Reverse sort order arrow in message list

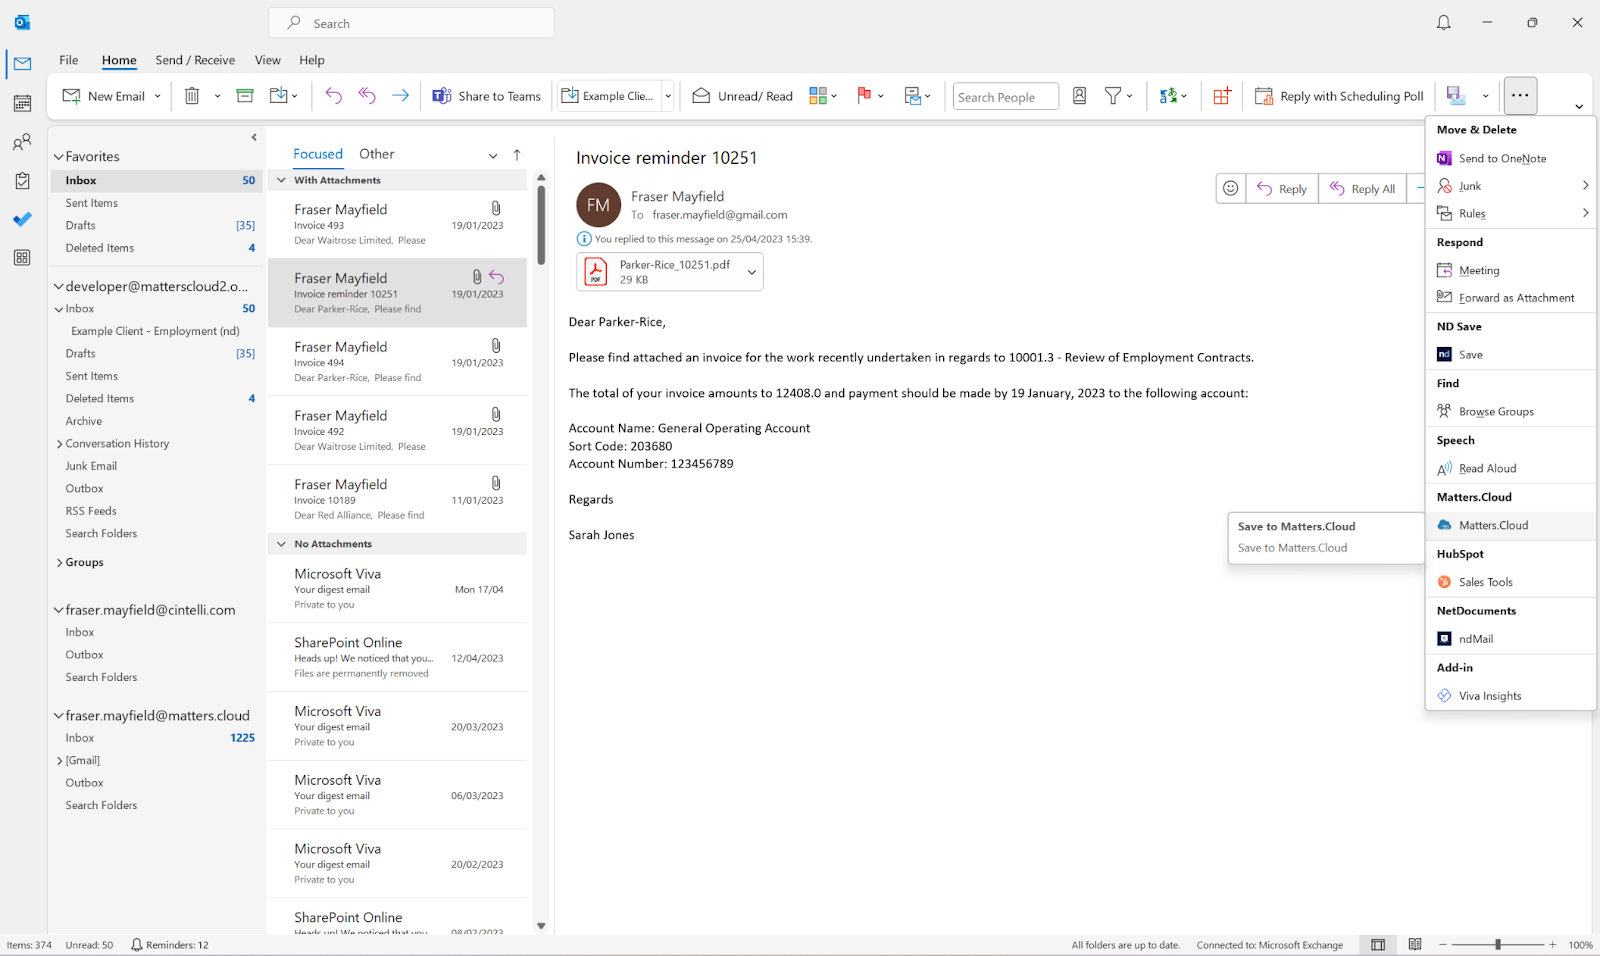(x=517, y=155)
